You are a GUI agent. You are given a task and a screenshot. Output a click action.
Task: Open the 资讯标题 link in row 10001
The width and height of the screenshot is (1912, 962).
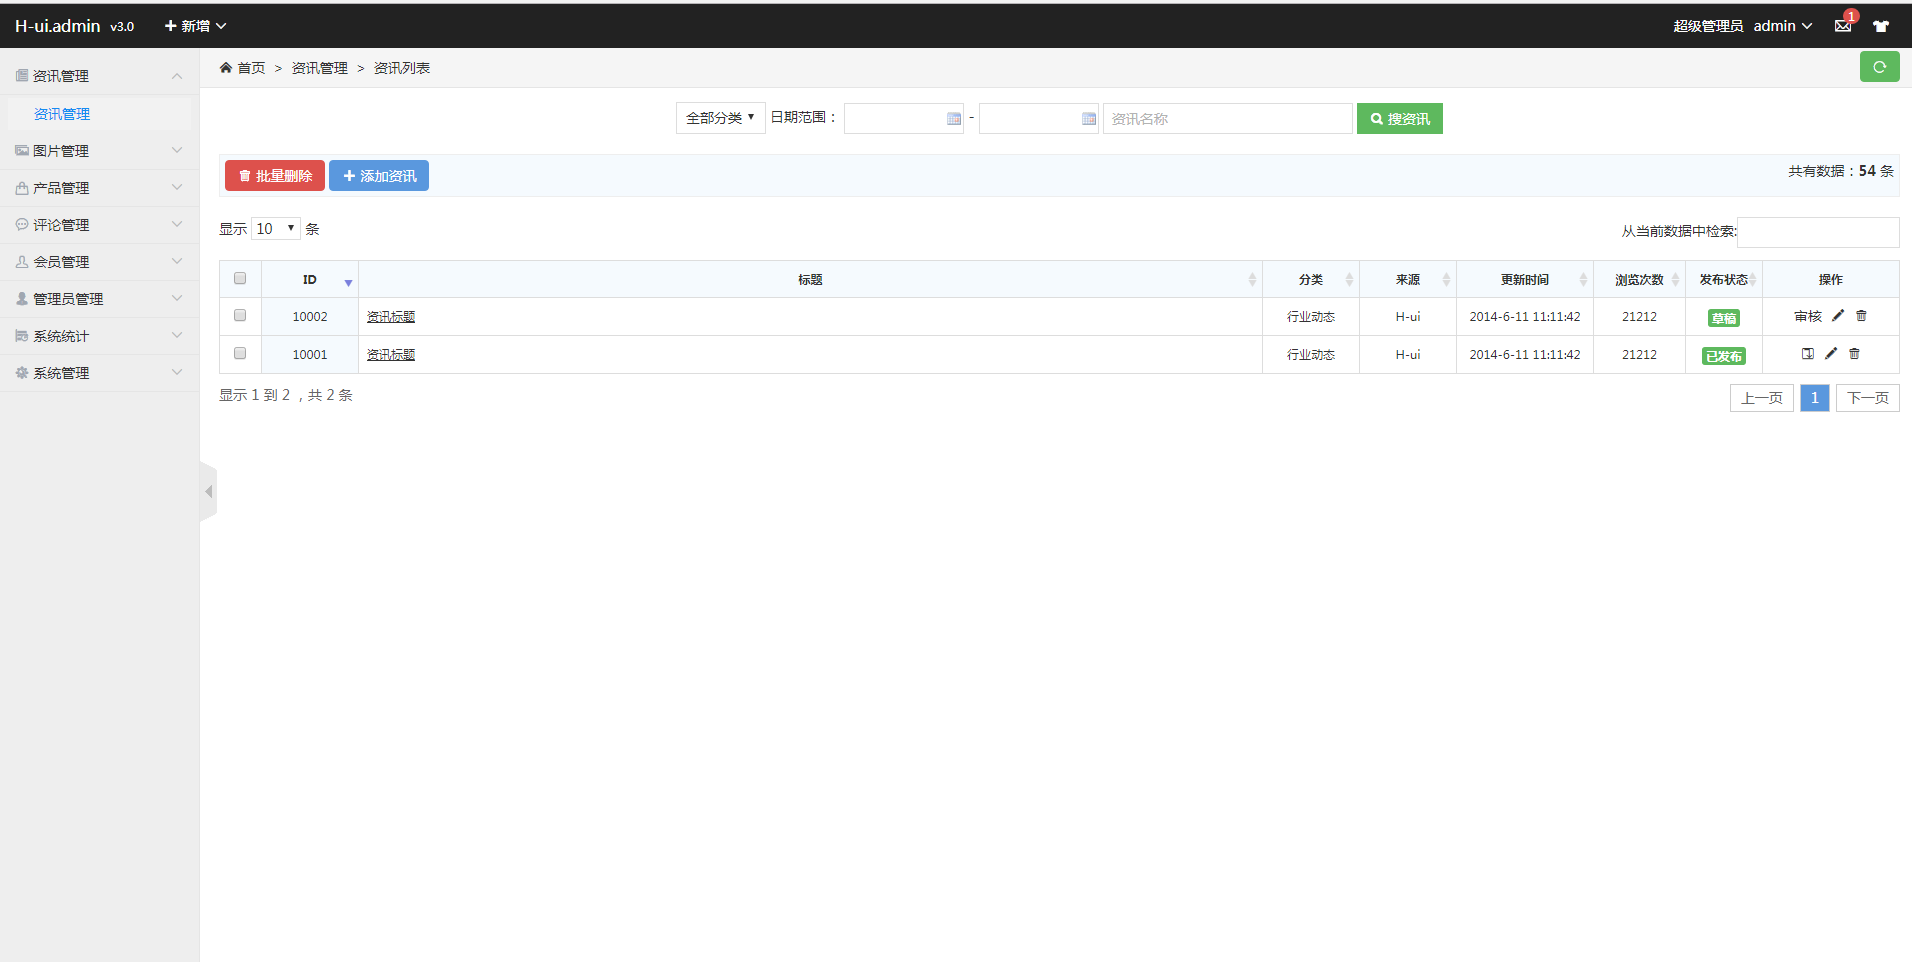point(391,355)
